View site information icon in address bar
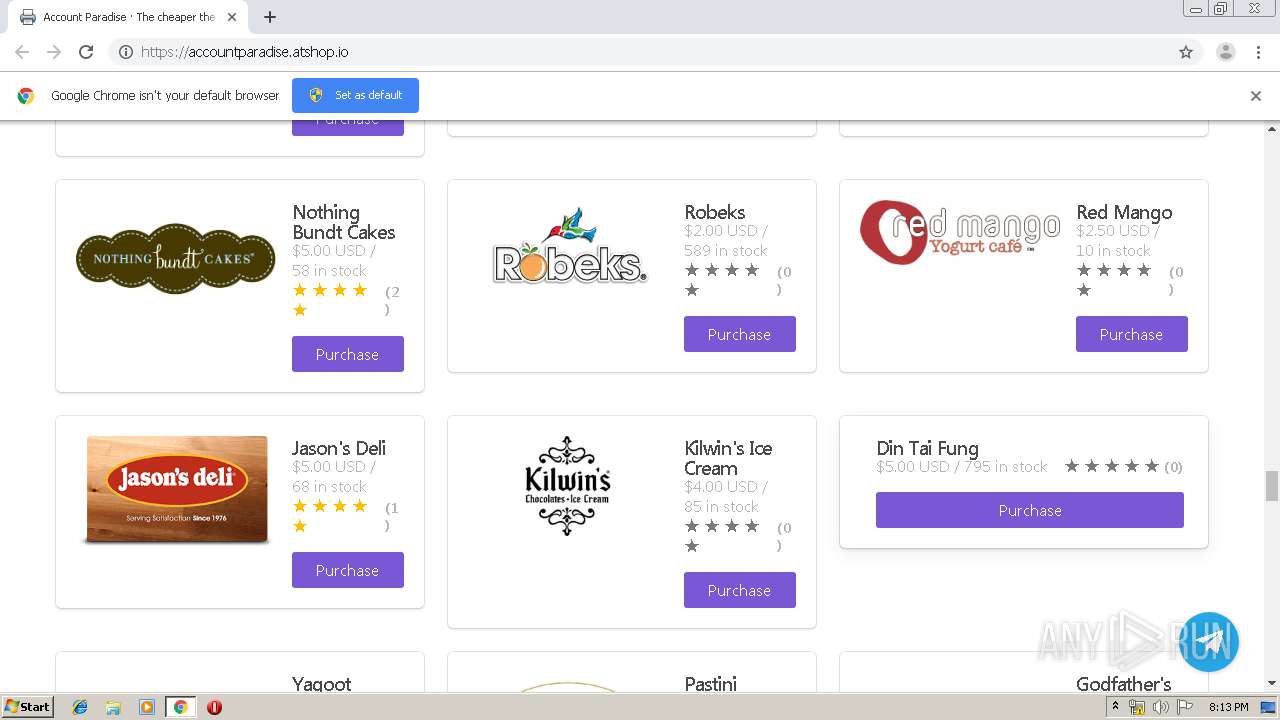The image size is (1280, 720). pos(126,52)
